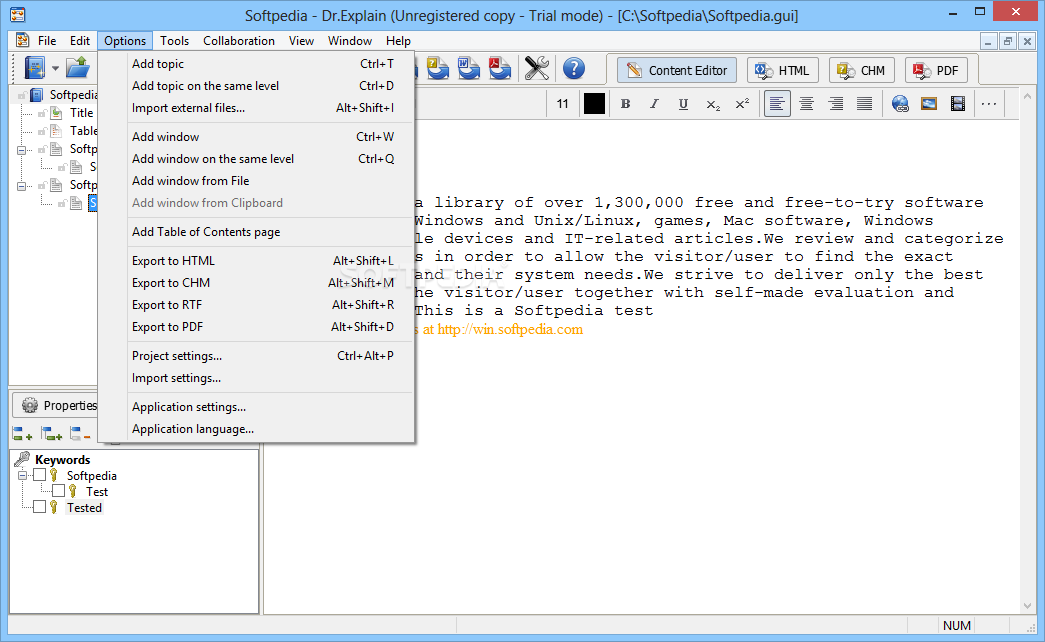This screenshot has height=642, width=1045.
Task: Select the Title topic in tree
Action: 81,113
